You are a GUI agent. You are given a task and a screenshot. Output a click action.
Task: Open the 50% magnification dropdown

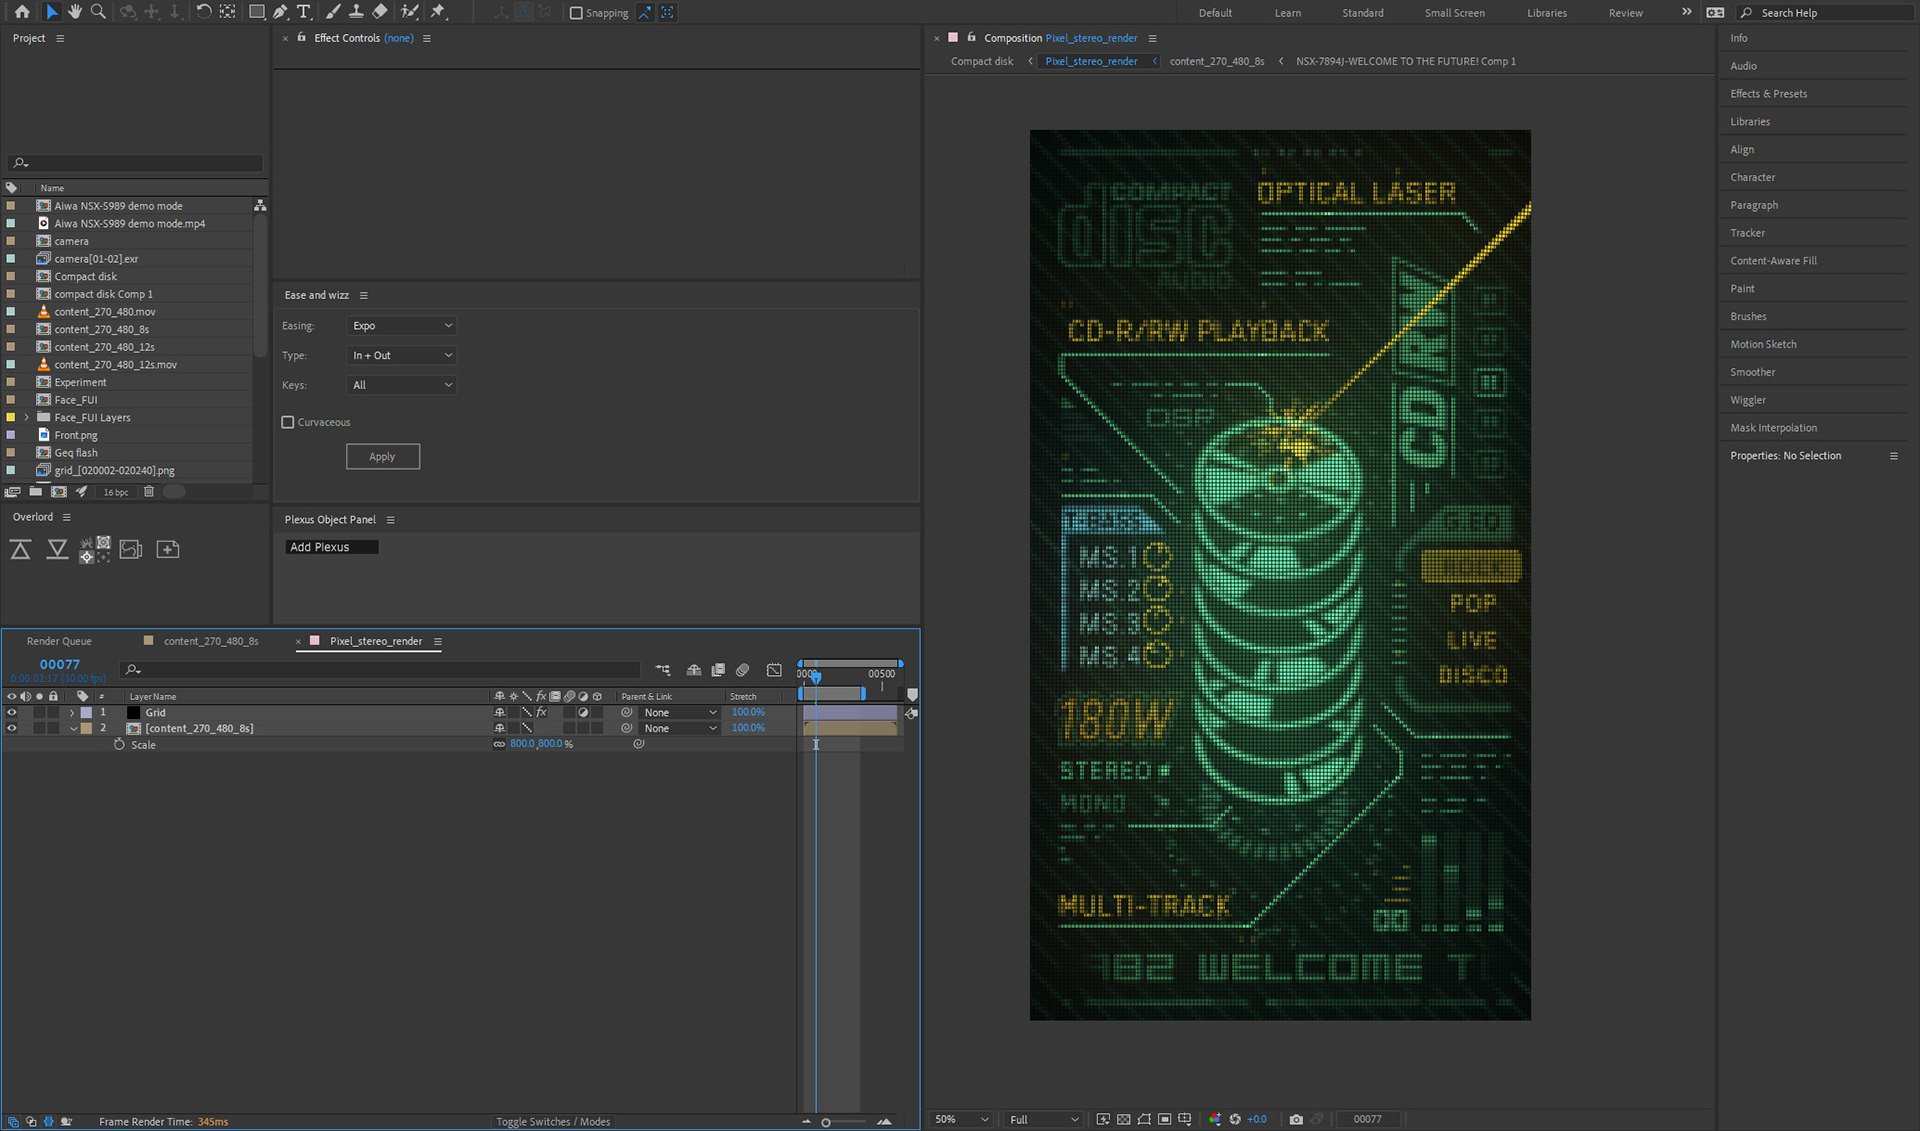961,1119
